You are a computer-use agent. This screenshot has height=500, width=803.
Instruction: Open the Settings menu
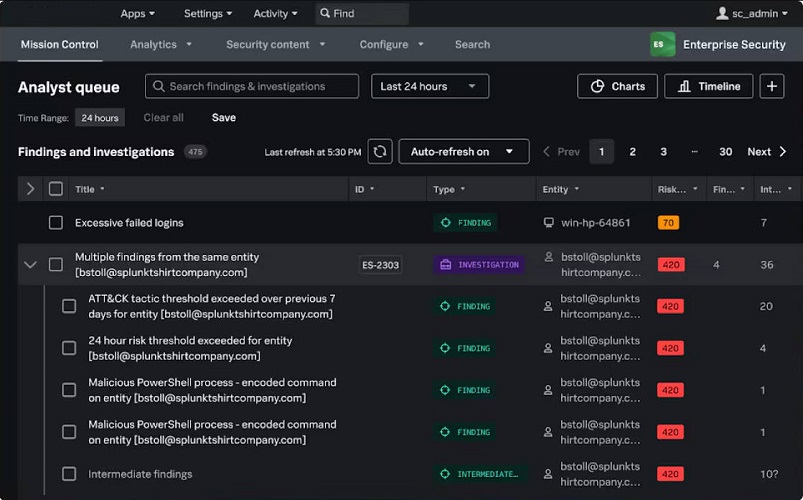click(208, 13)
